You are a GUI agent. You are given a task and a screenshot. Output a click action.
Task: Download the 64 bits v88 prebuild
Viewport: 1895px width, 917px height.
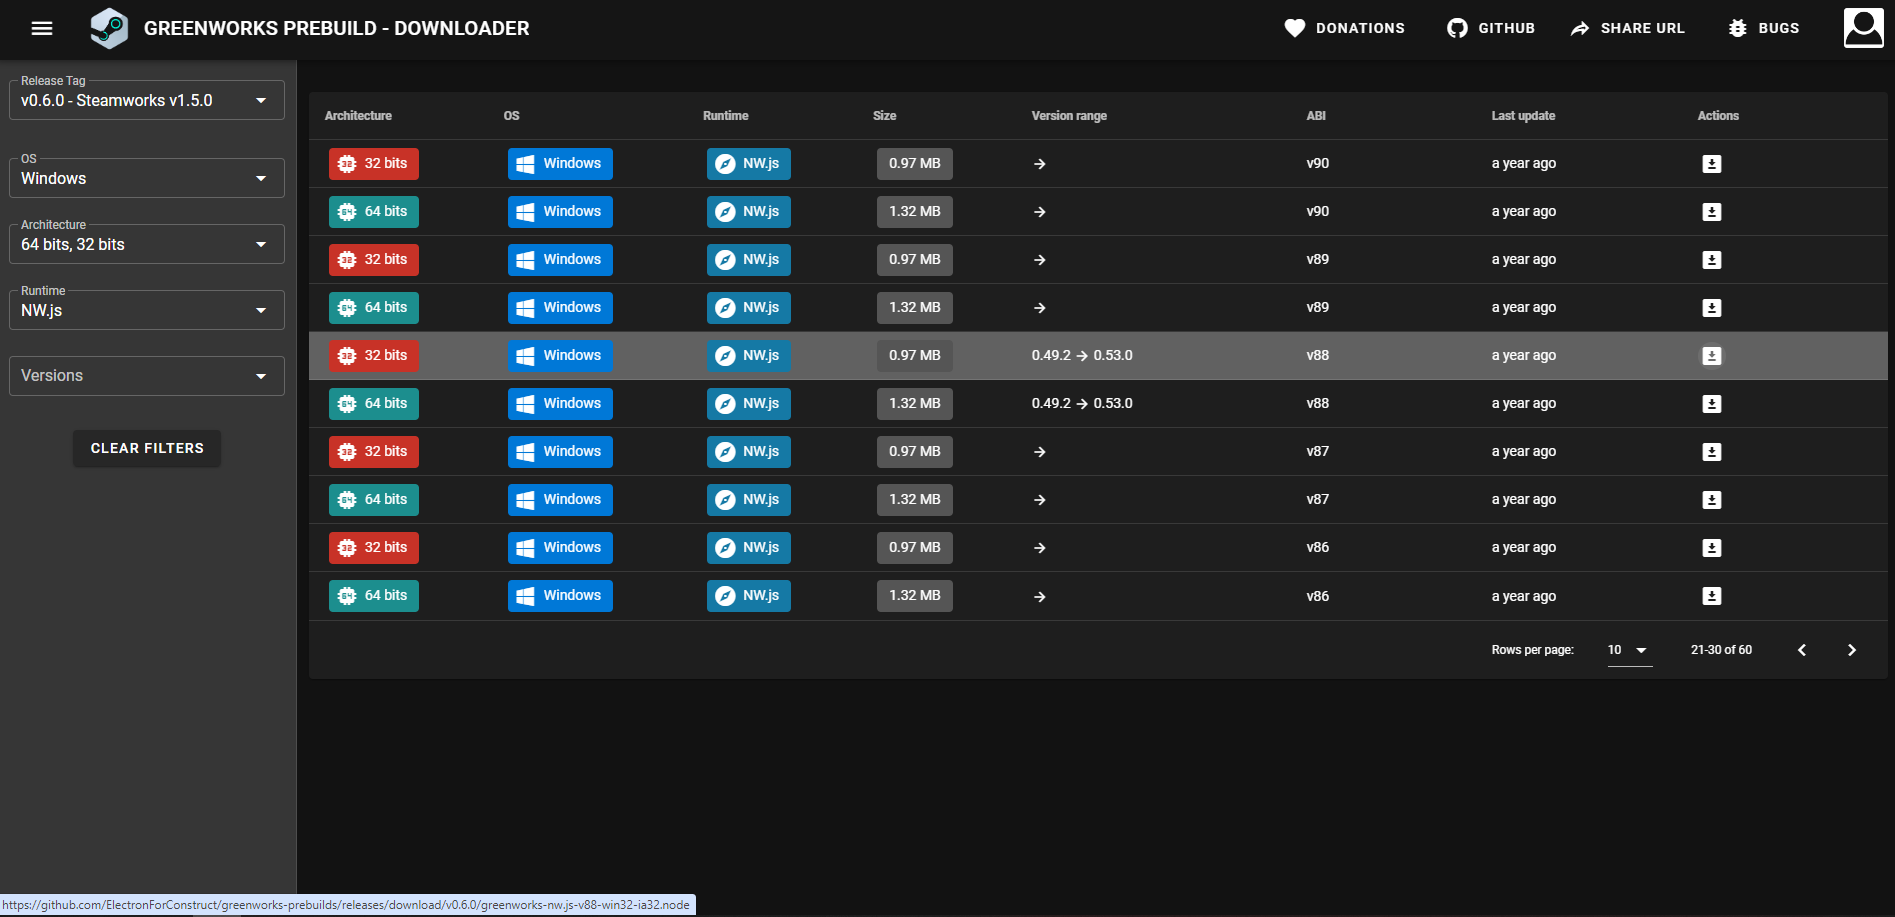coord(1712,404)
